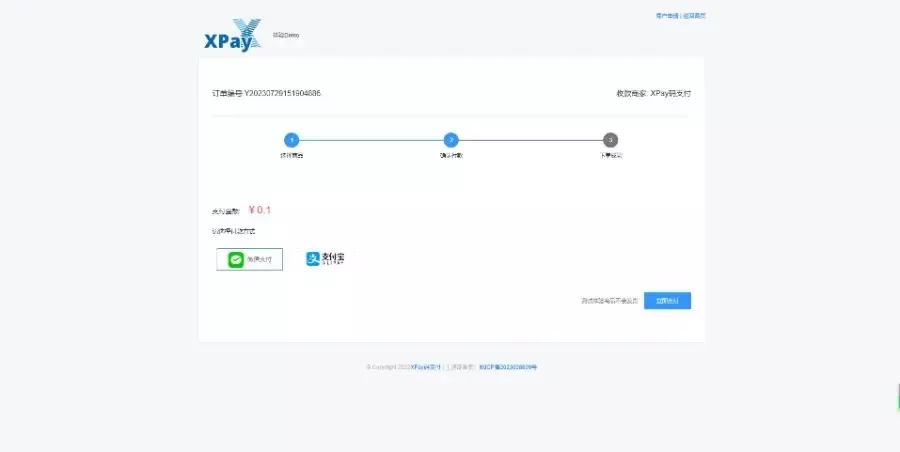Click the Demo text beside the logo
Viewport: 900px width, 452px height.
(x=286, y=35)
